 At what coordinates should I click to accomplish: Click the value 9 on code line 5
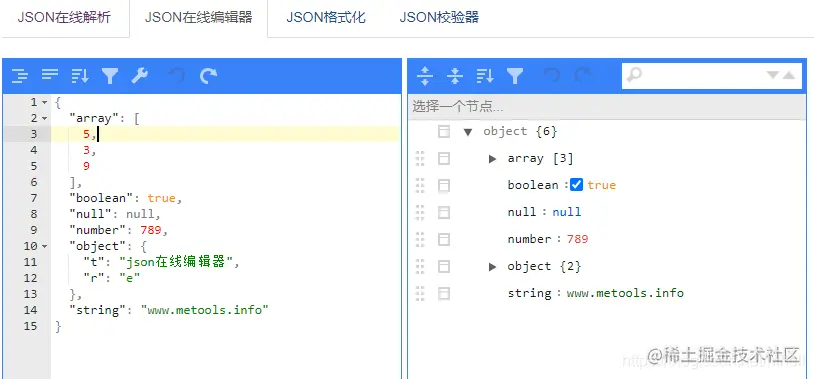(x=86, y=166)
